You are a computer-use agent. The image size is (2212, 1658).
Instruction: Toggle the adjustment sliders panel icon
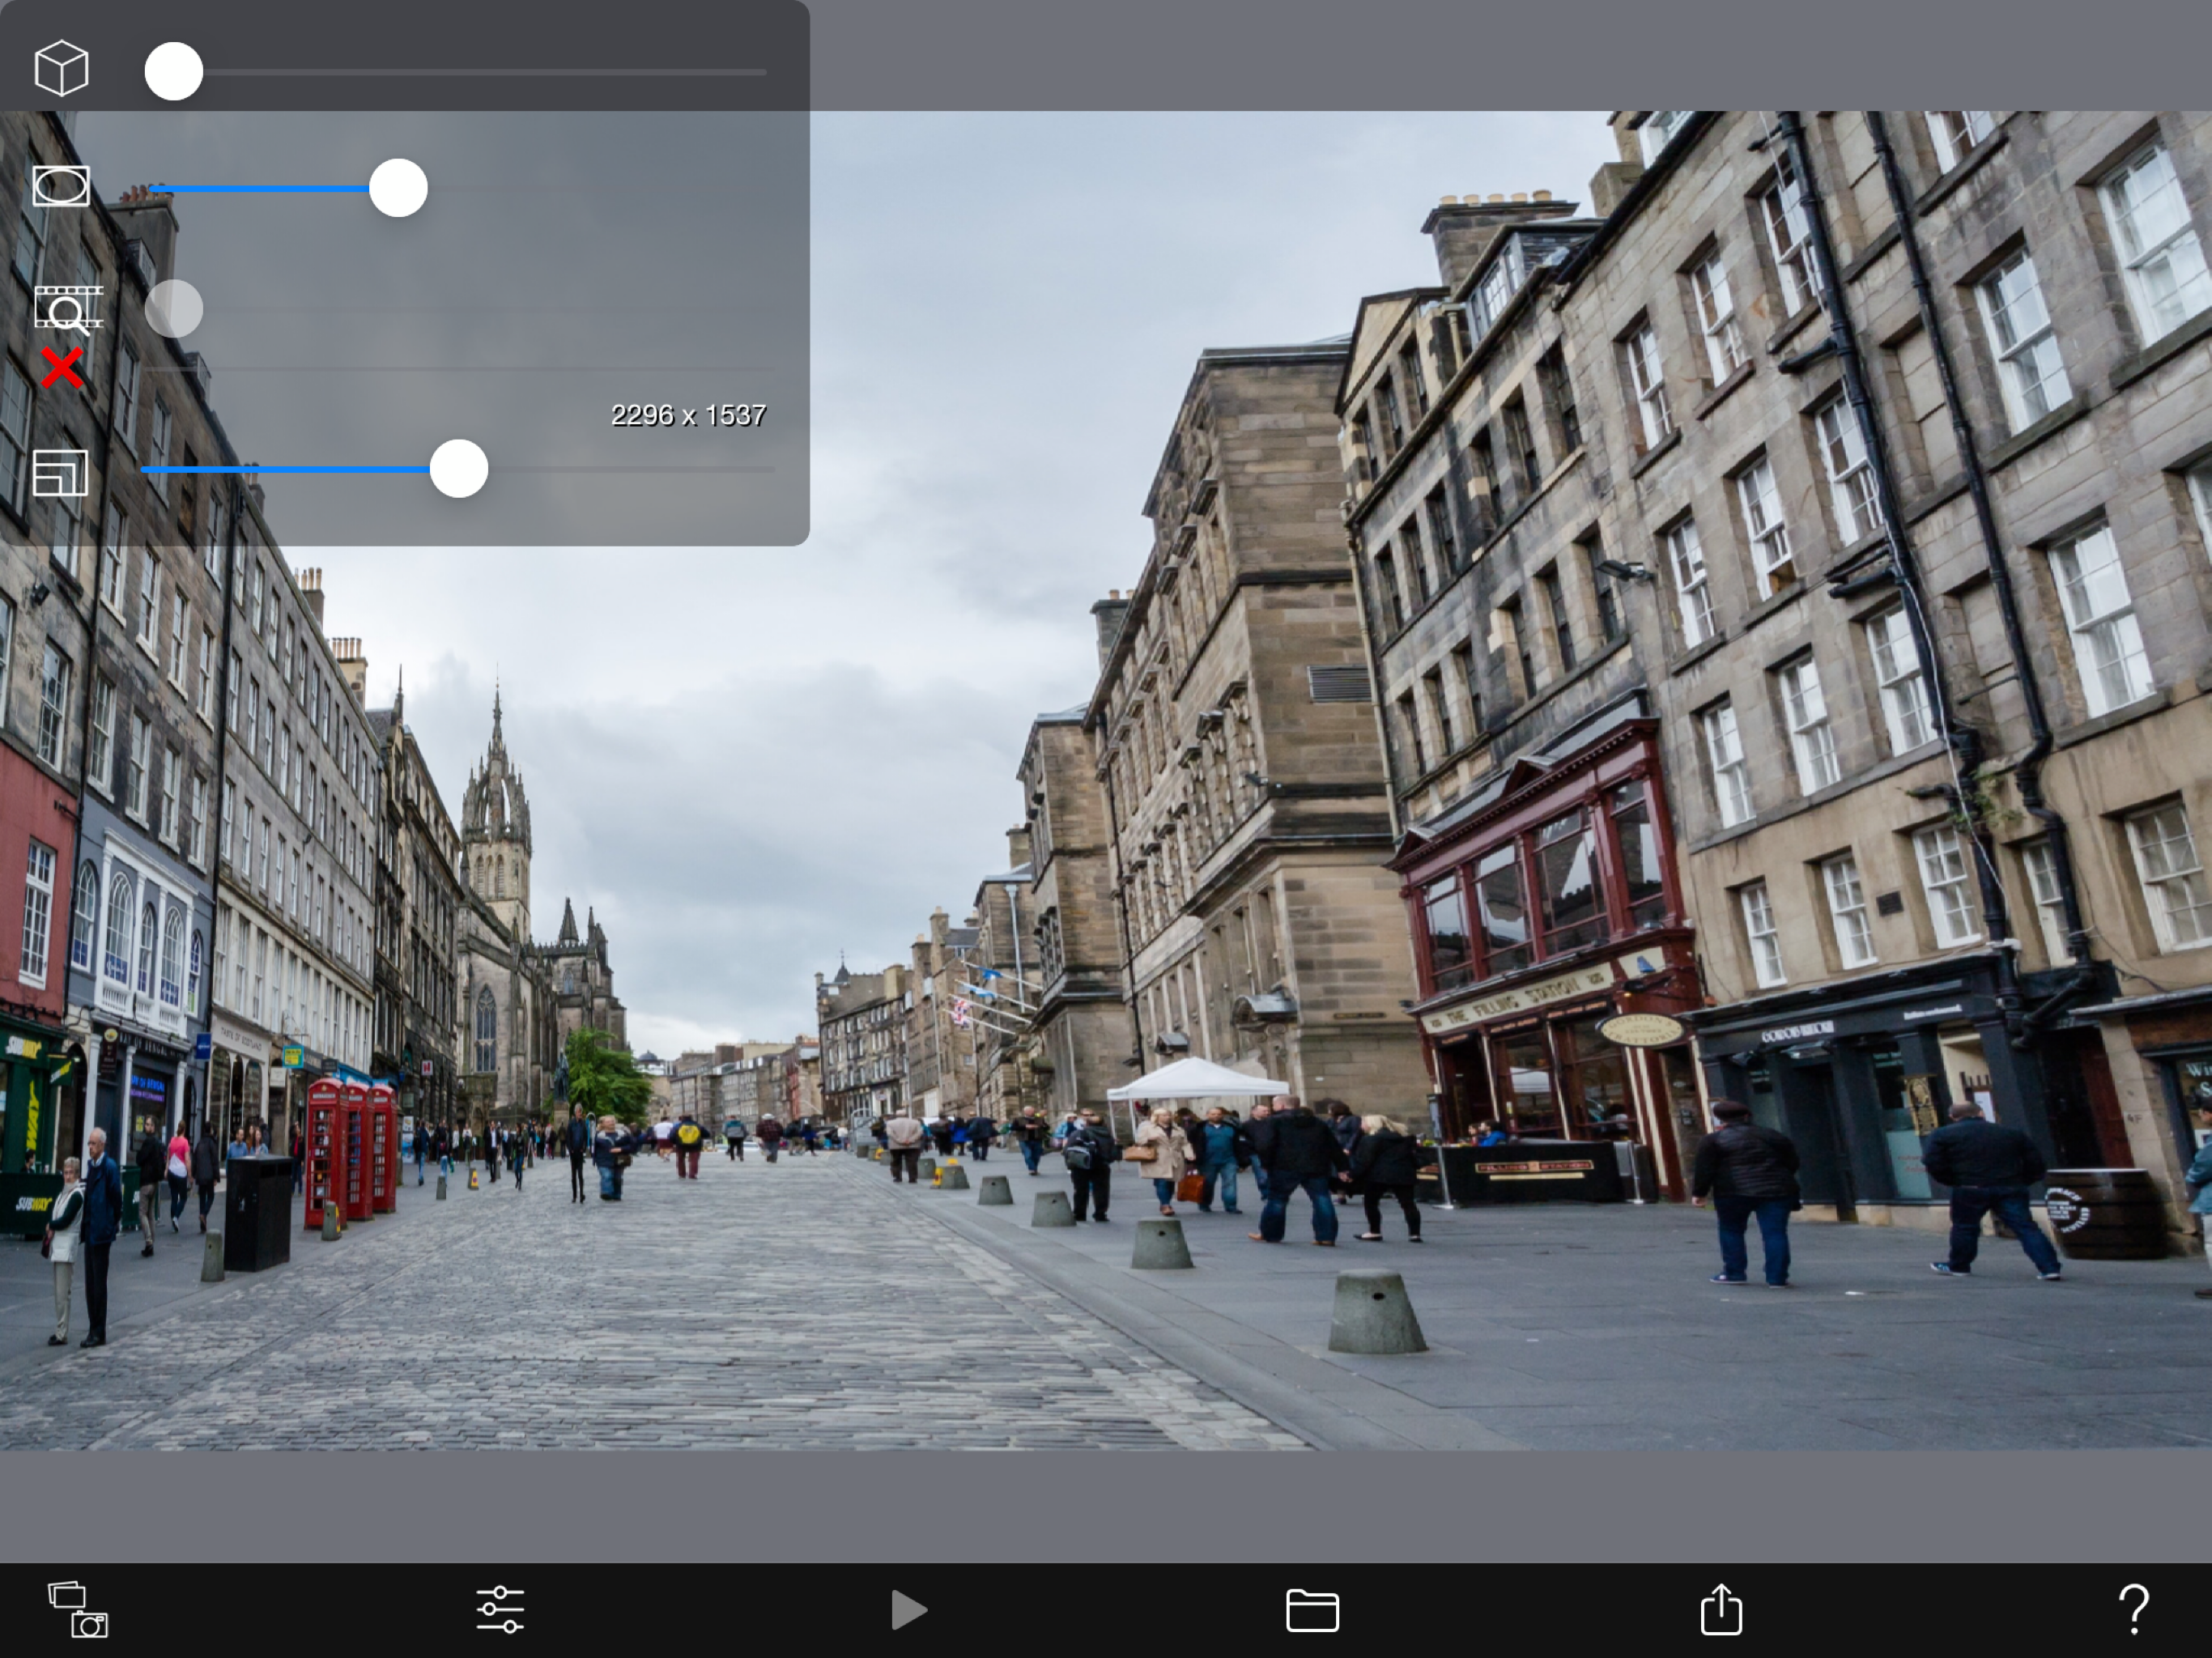coord(500,1609)
